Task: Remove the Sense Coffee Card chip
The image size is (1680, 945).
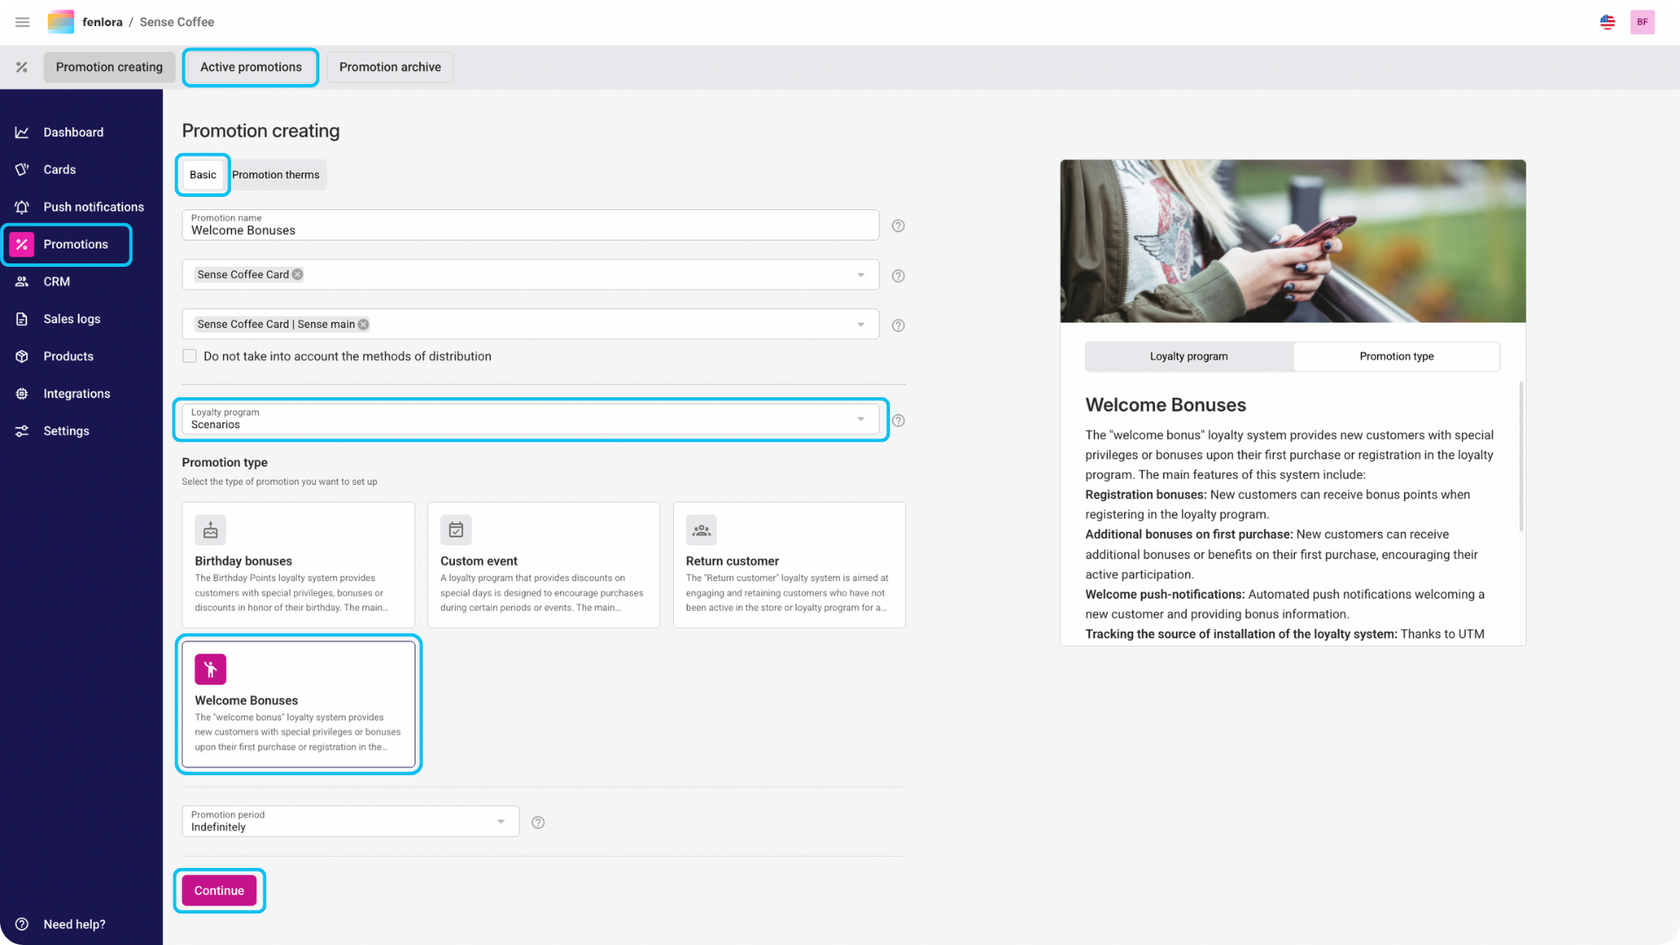Action: coord(298,275)
